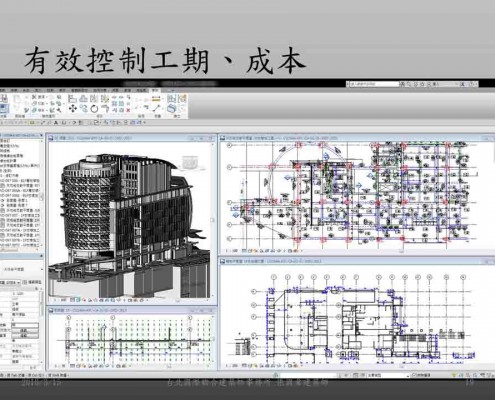Choose the Trim/Extend tool in the ribbon

[105, 108]
